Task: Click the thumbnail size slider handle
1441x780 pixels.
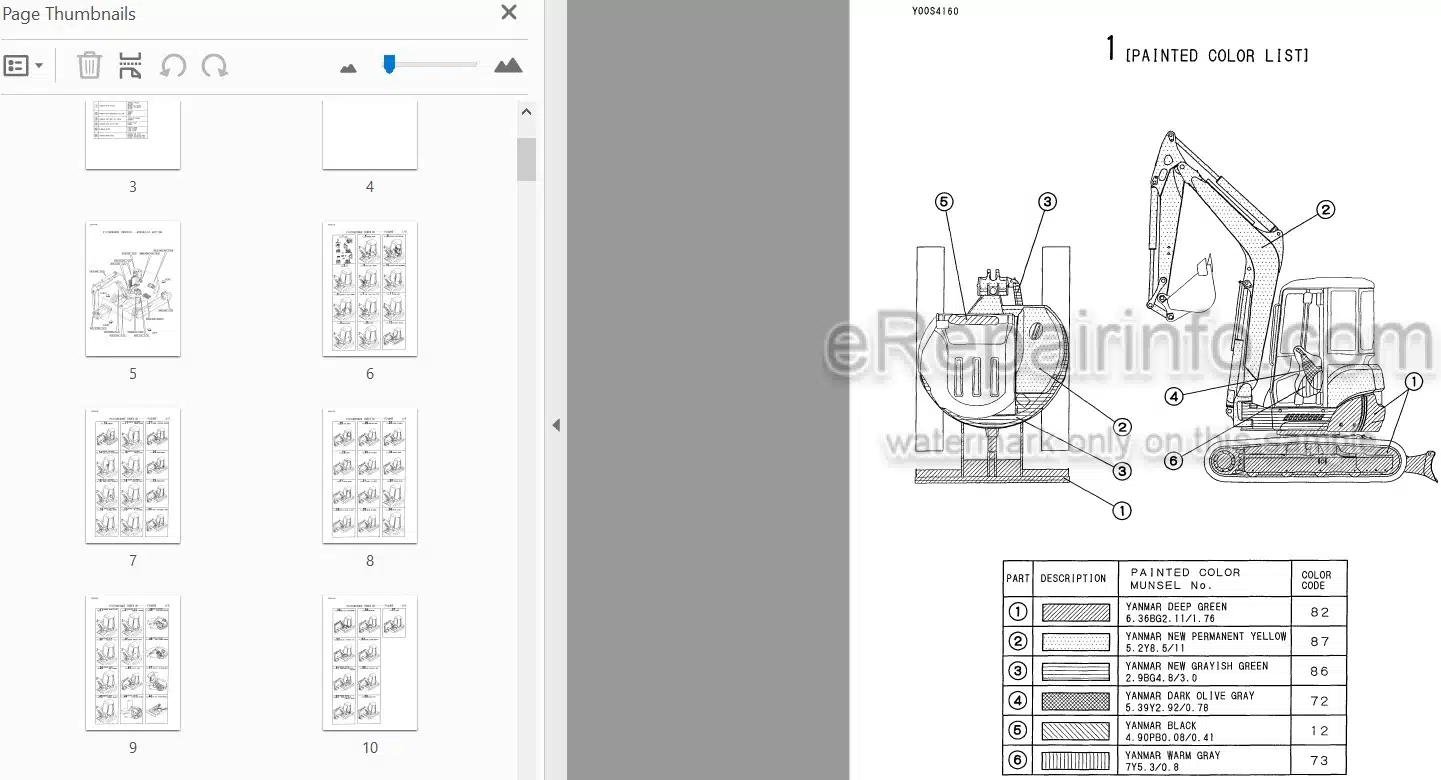Action: [389, 64]
